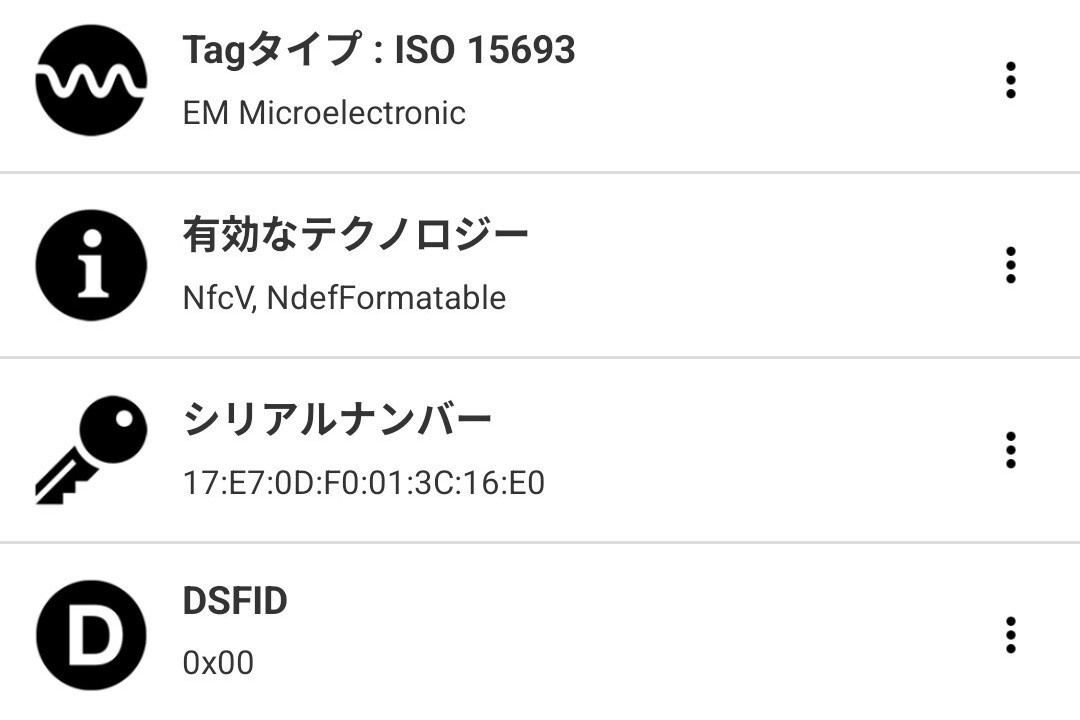Screen dimensions: 1080x720
Task: Click the 0x00 DSFID value
Action: tap(218, 663)
